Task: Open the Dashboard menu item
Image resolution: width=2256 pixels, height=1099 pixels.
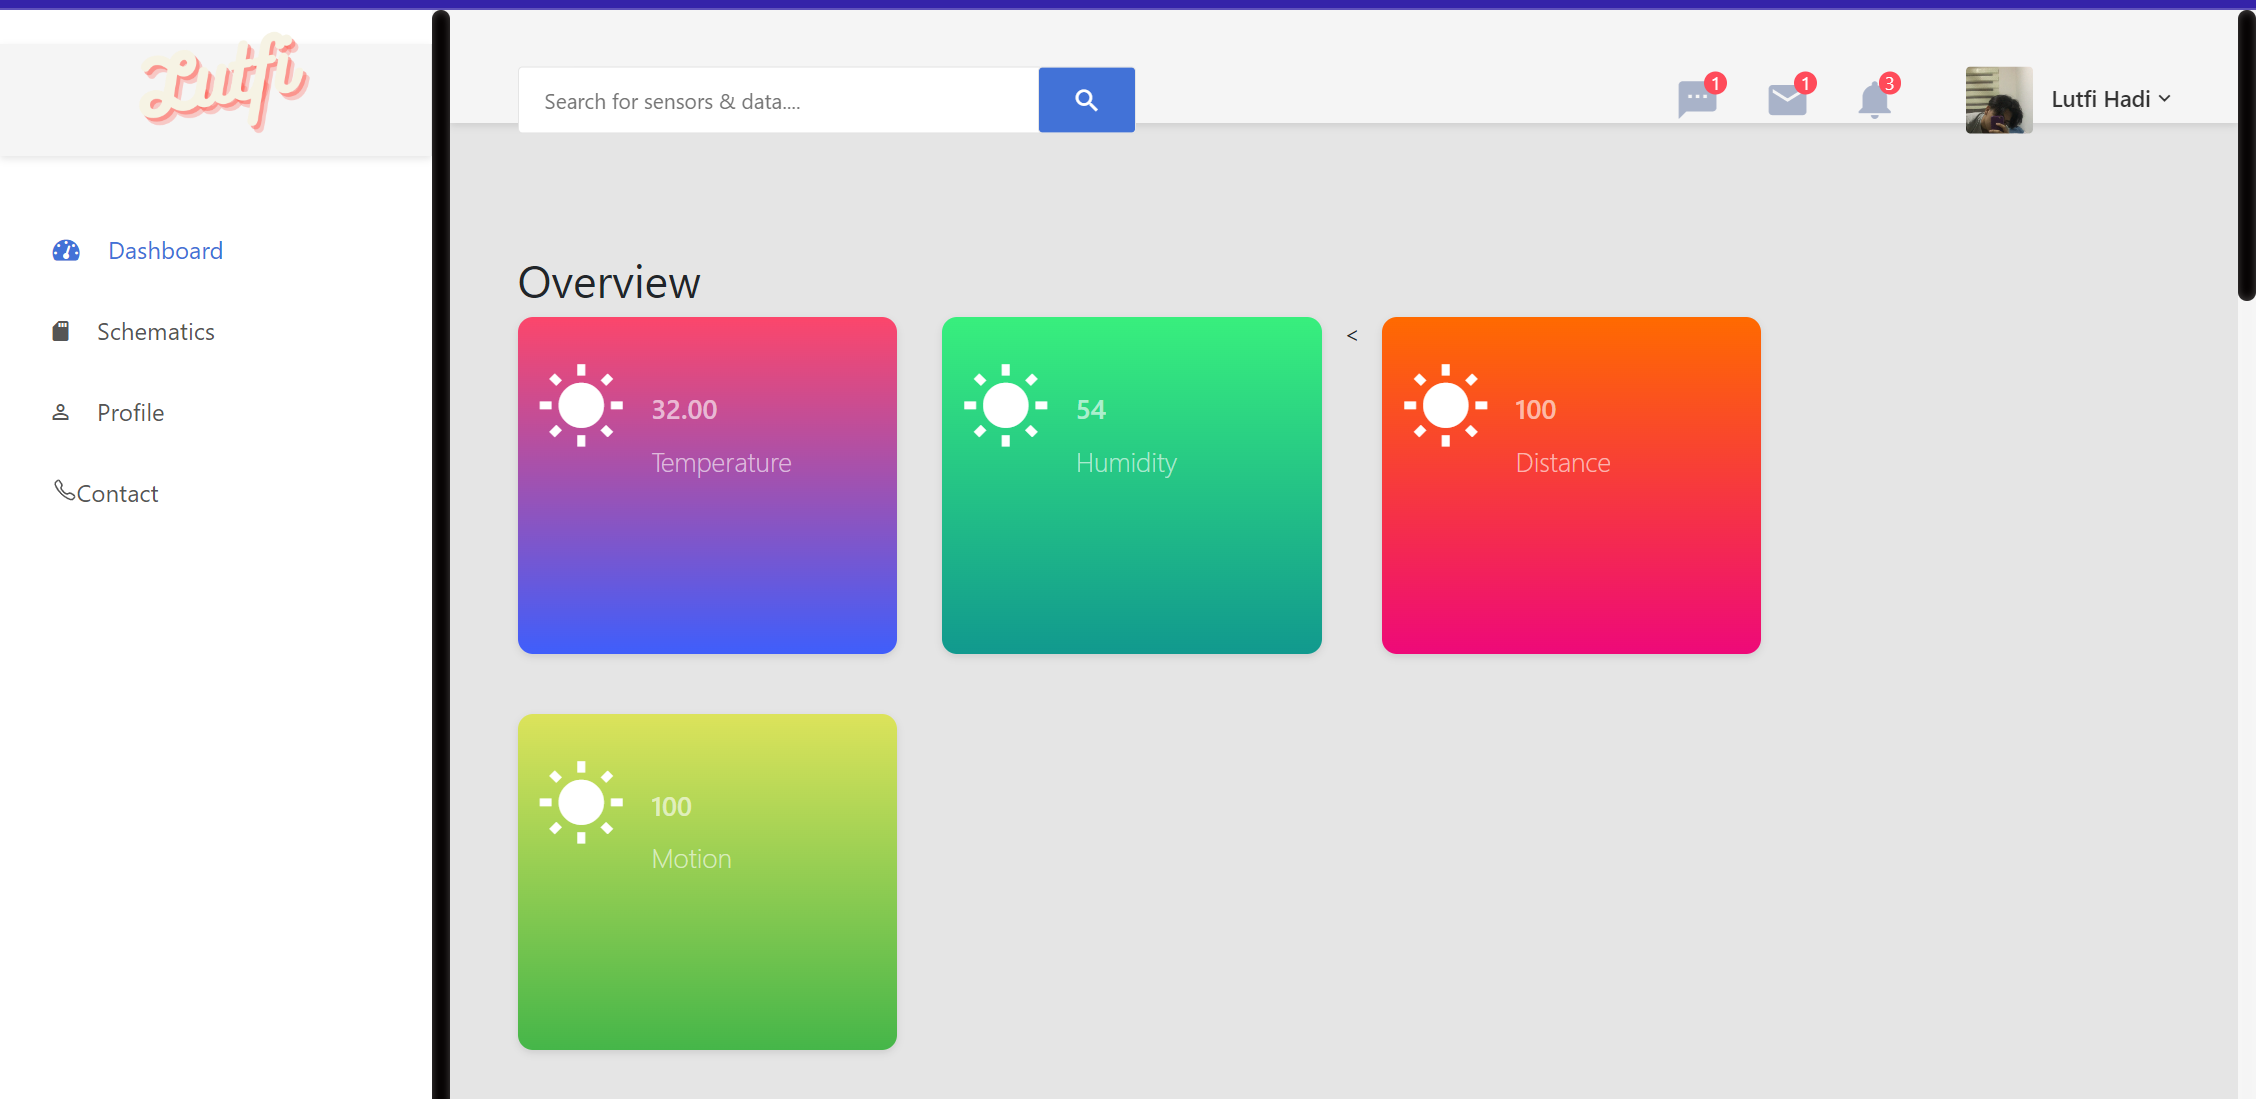Action: (166, 251)
